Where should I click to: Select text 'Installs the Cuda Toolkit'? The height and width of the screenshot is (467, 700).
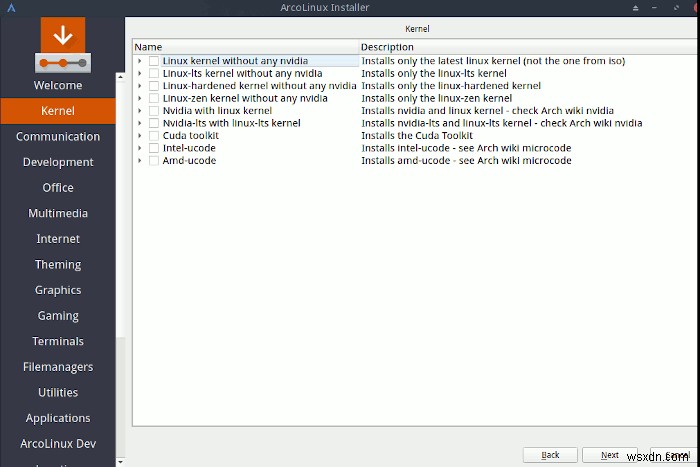tap(417, 136)
